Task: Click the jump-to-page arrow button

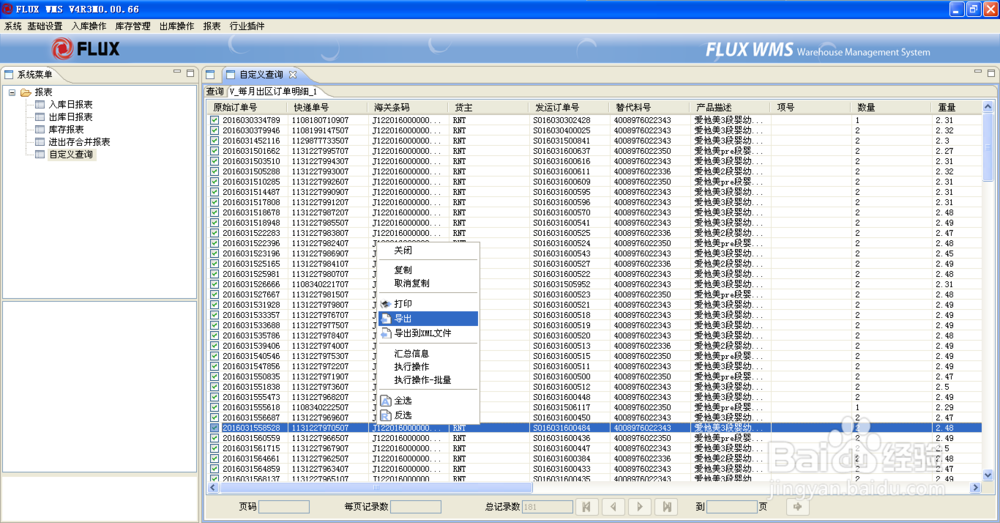Action: [x=797, y=507]
